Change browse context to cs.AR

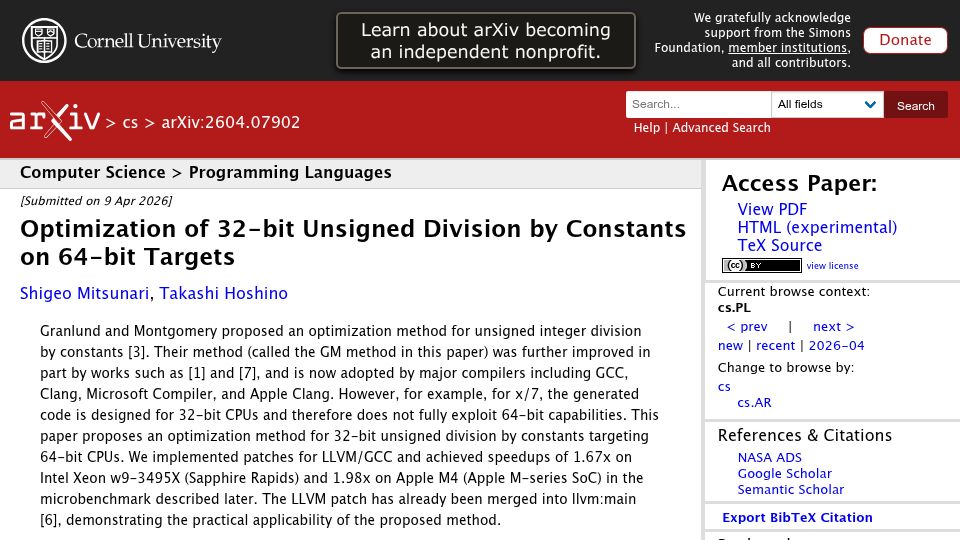754,403
